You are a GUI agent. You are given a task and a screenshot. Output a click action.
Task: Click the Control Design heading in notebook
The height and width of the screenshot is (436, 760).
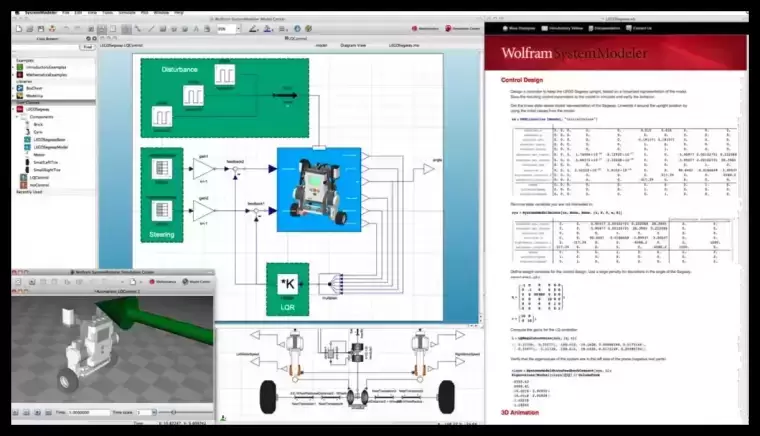coord(522,80)
